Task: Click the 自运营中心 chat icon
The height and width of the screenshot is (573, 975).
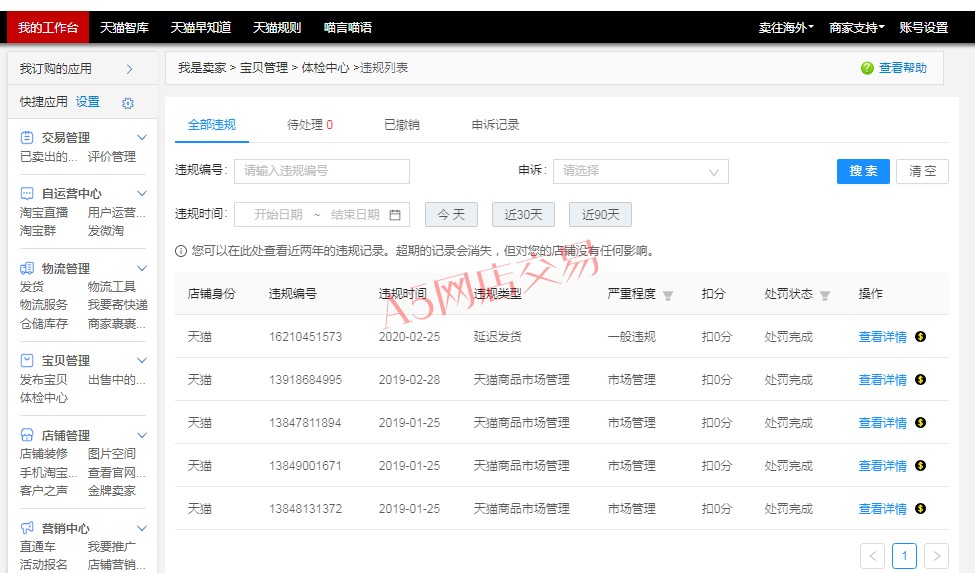Action: pyautogui.click(x=27, y=193)
